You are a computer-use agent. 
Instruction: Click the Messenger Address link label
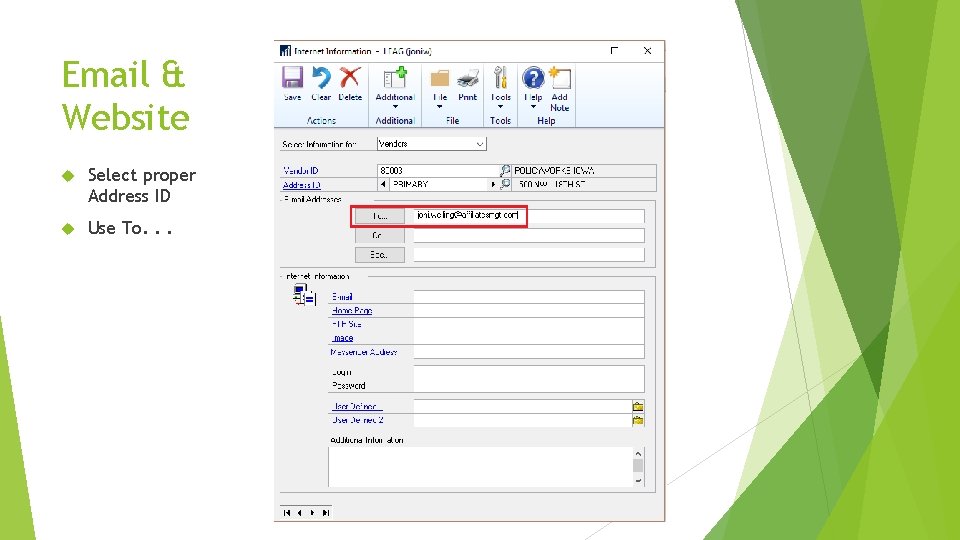(x=363, y=352)
